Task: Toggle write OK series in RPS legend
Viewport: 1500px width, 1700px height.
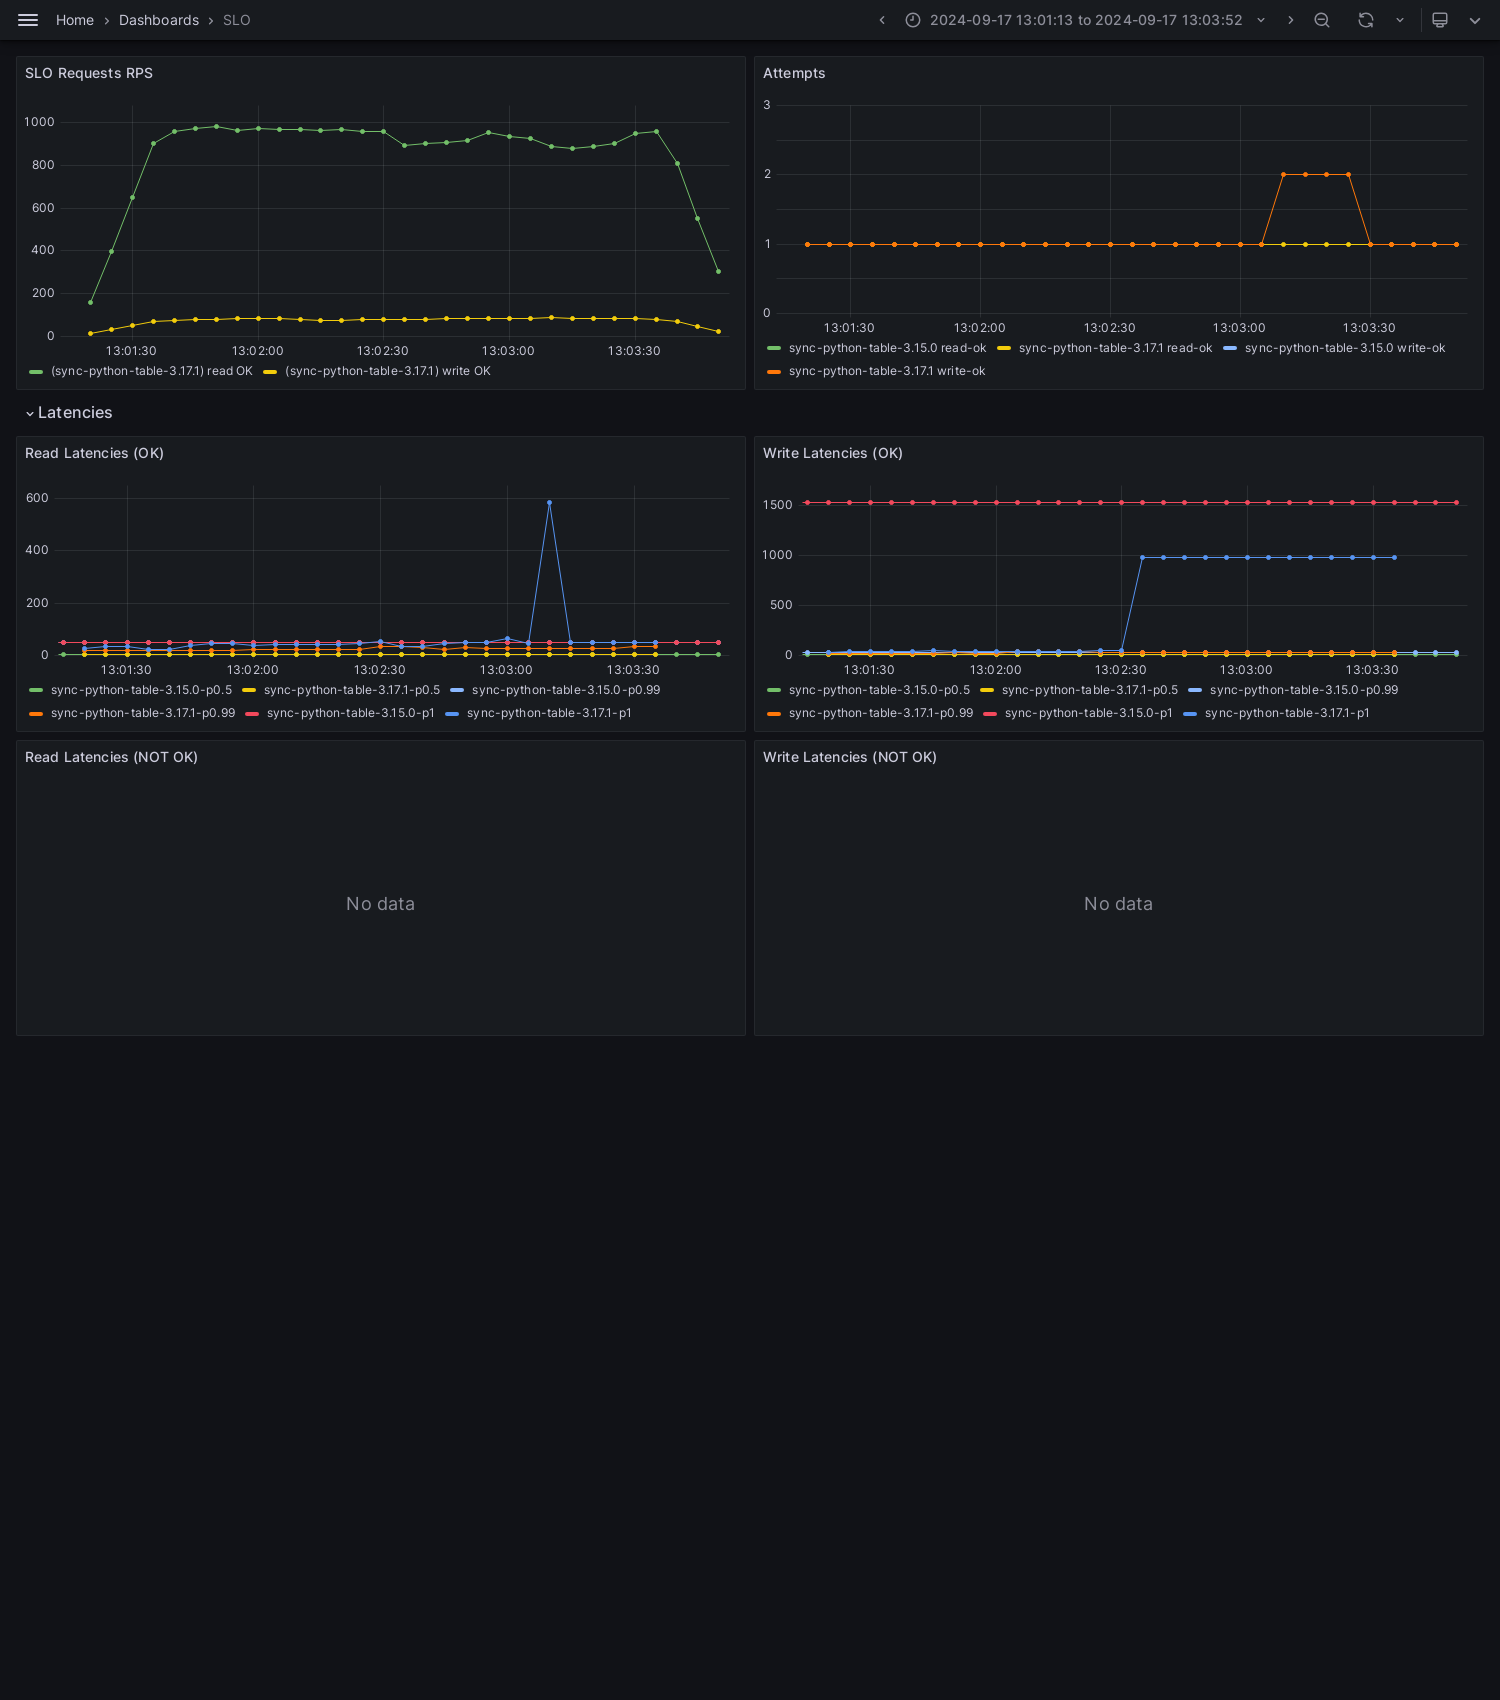Action: [x=388, y=371]
